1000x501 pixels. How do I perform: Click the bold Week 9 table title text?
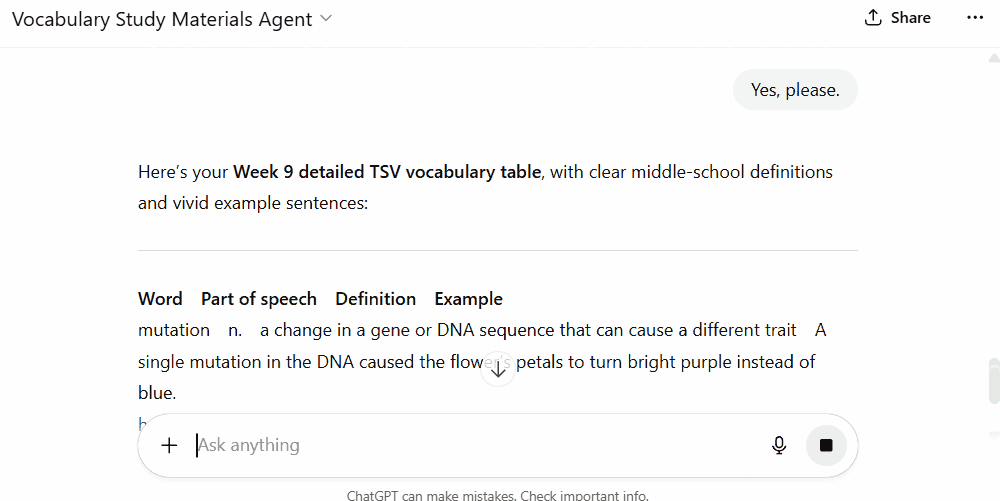[387, 172]
